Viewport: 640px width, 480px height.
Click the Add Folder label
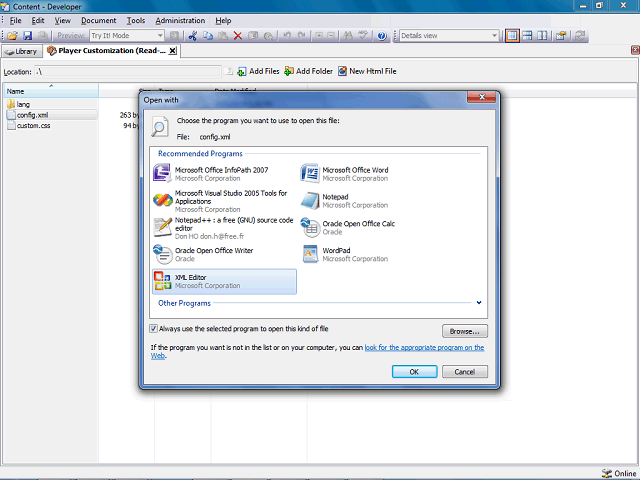point(314,71)
